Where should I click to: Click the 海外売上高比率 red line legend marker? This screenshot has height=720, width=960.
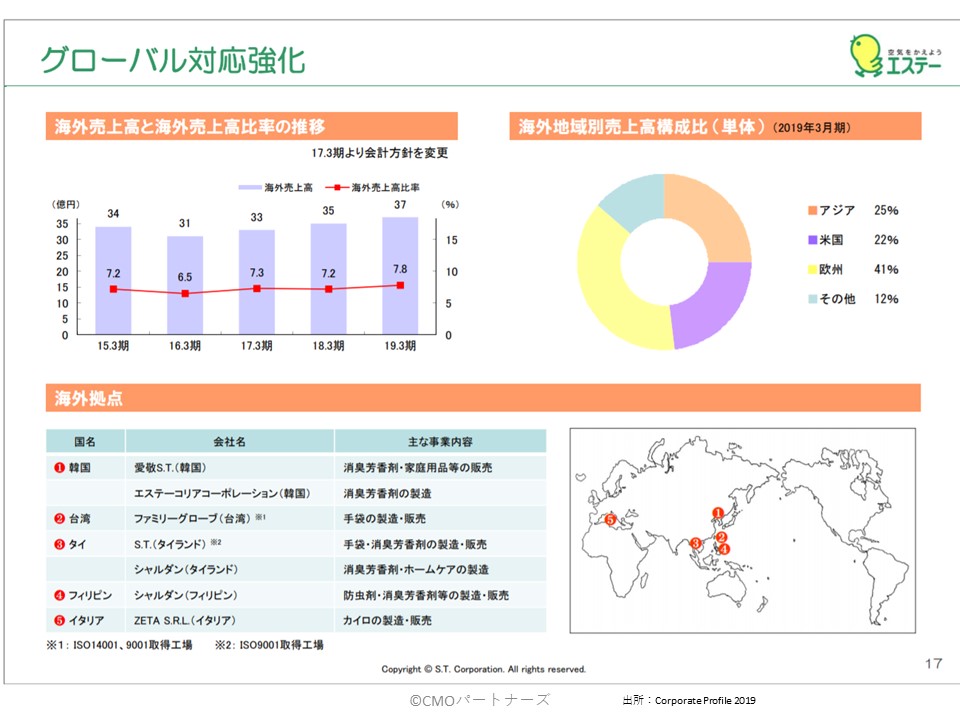pos(338,187)
